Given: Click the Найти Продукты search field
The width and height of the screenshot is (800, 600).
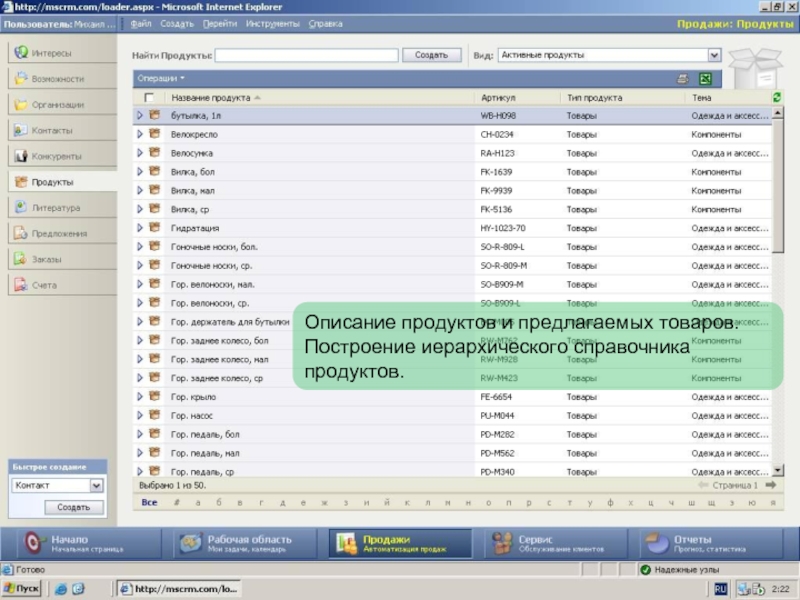Looking at the screenshot, I should pyautogui.click(x=307, y=55).
